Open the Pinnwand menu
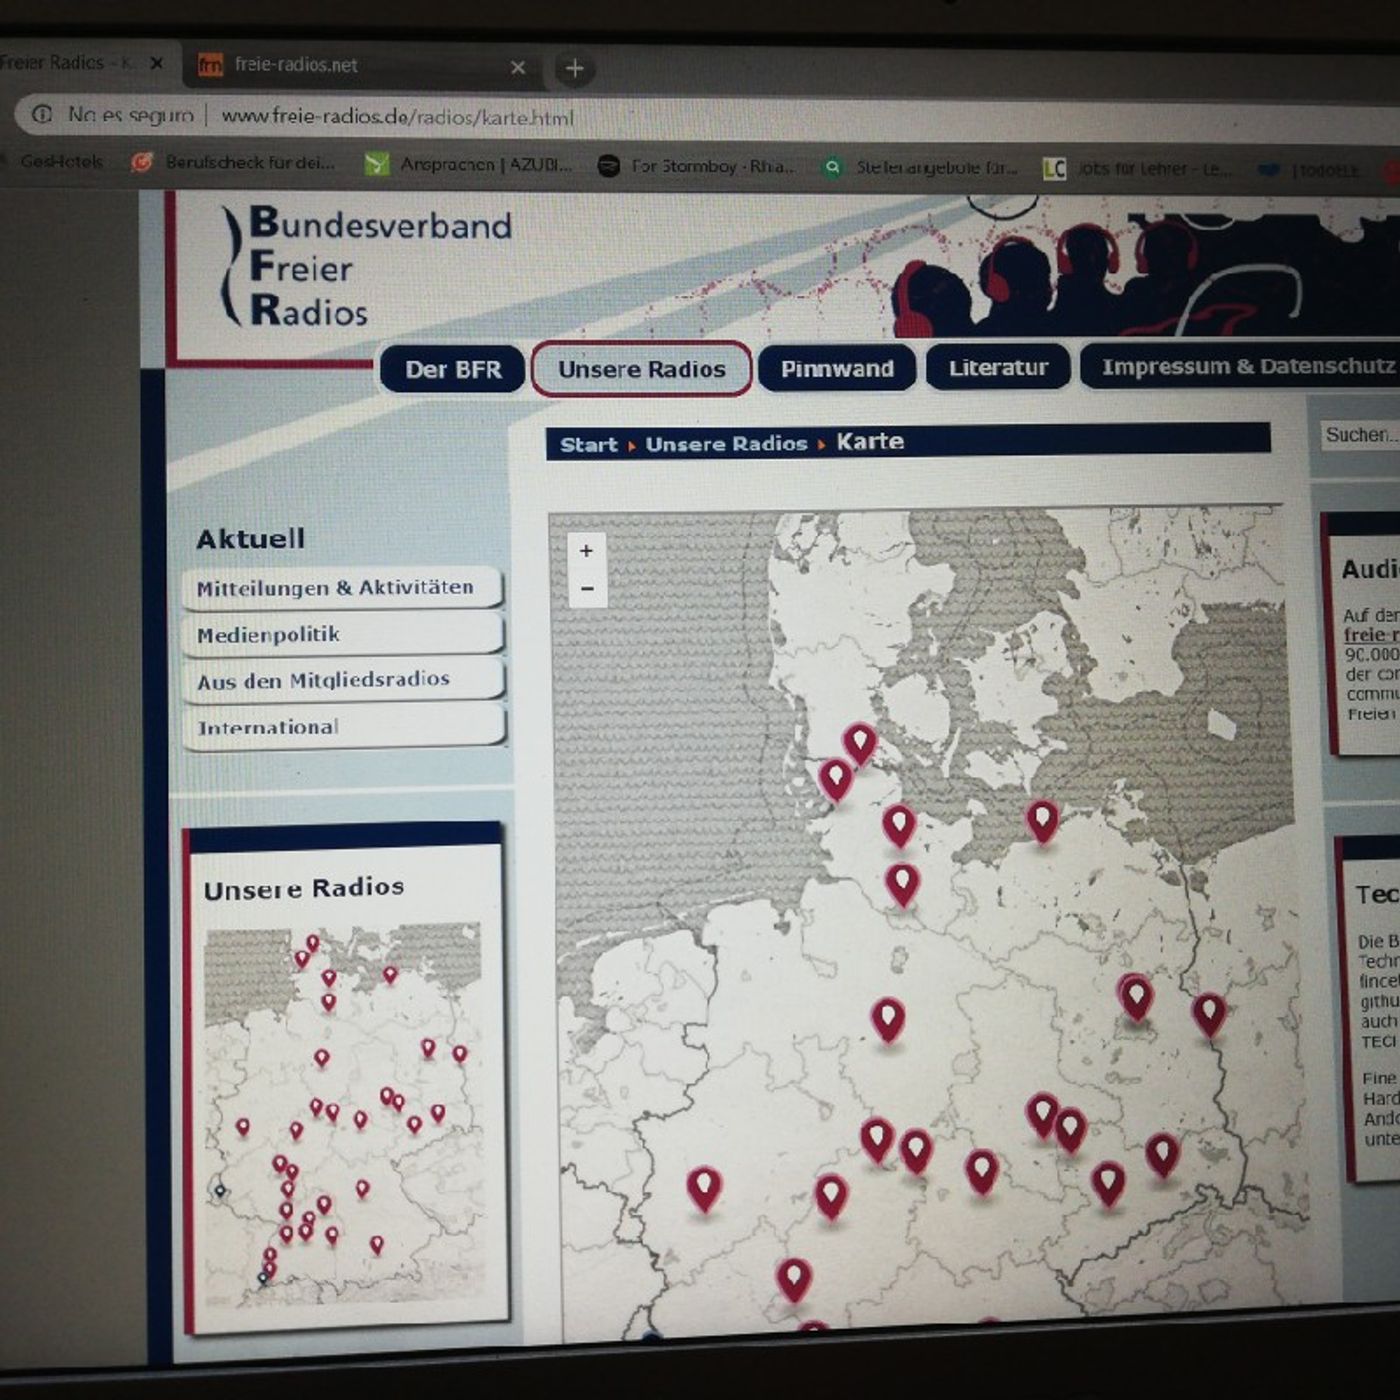 (x=837, y=368)
